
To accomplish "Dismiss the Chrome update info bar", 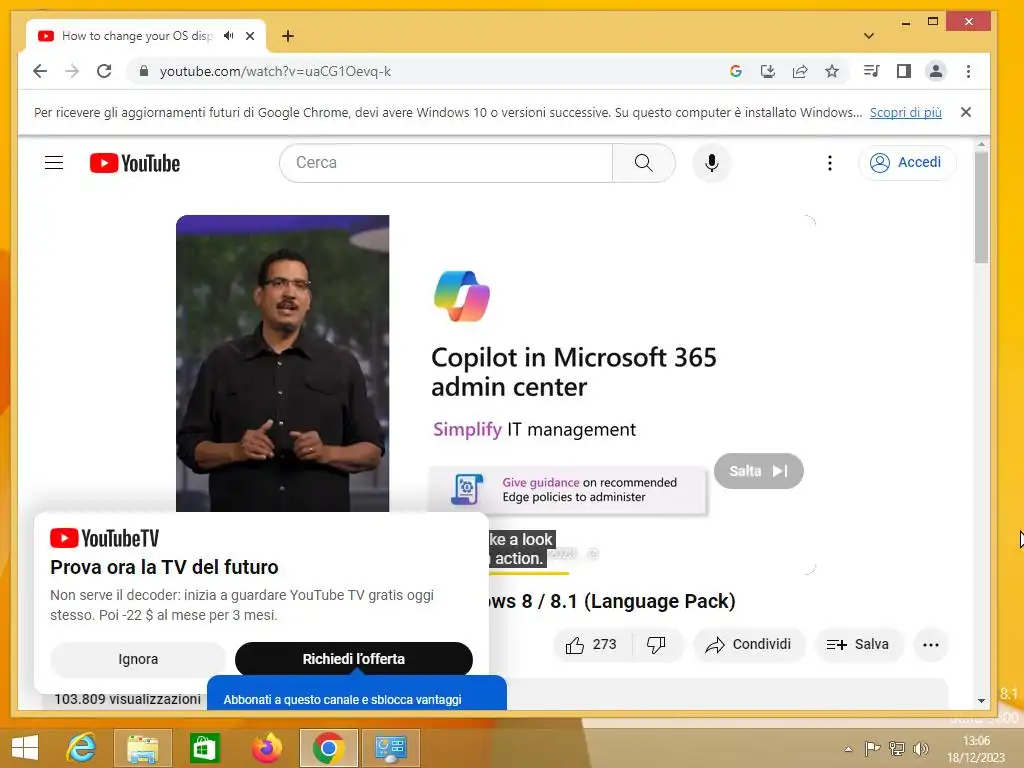I will 966,112.
